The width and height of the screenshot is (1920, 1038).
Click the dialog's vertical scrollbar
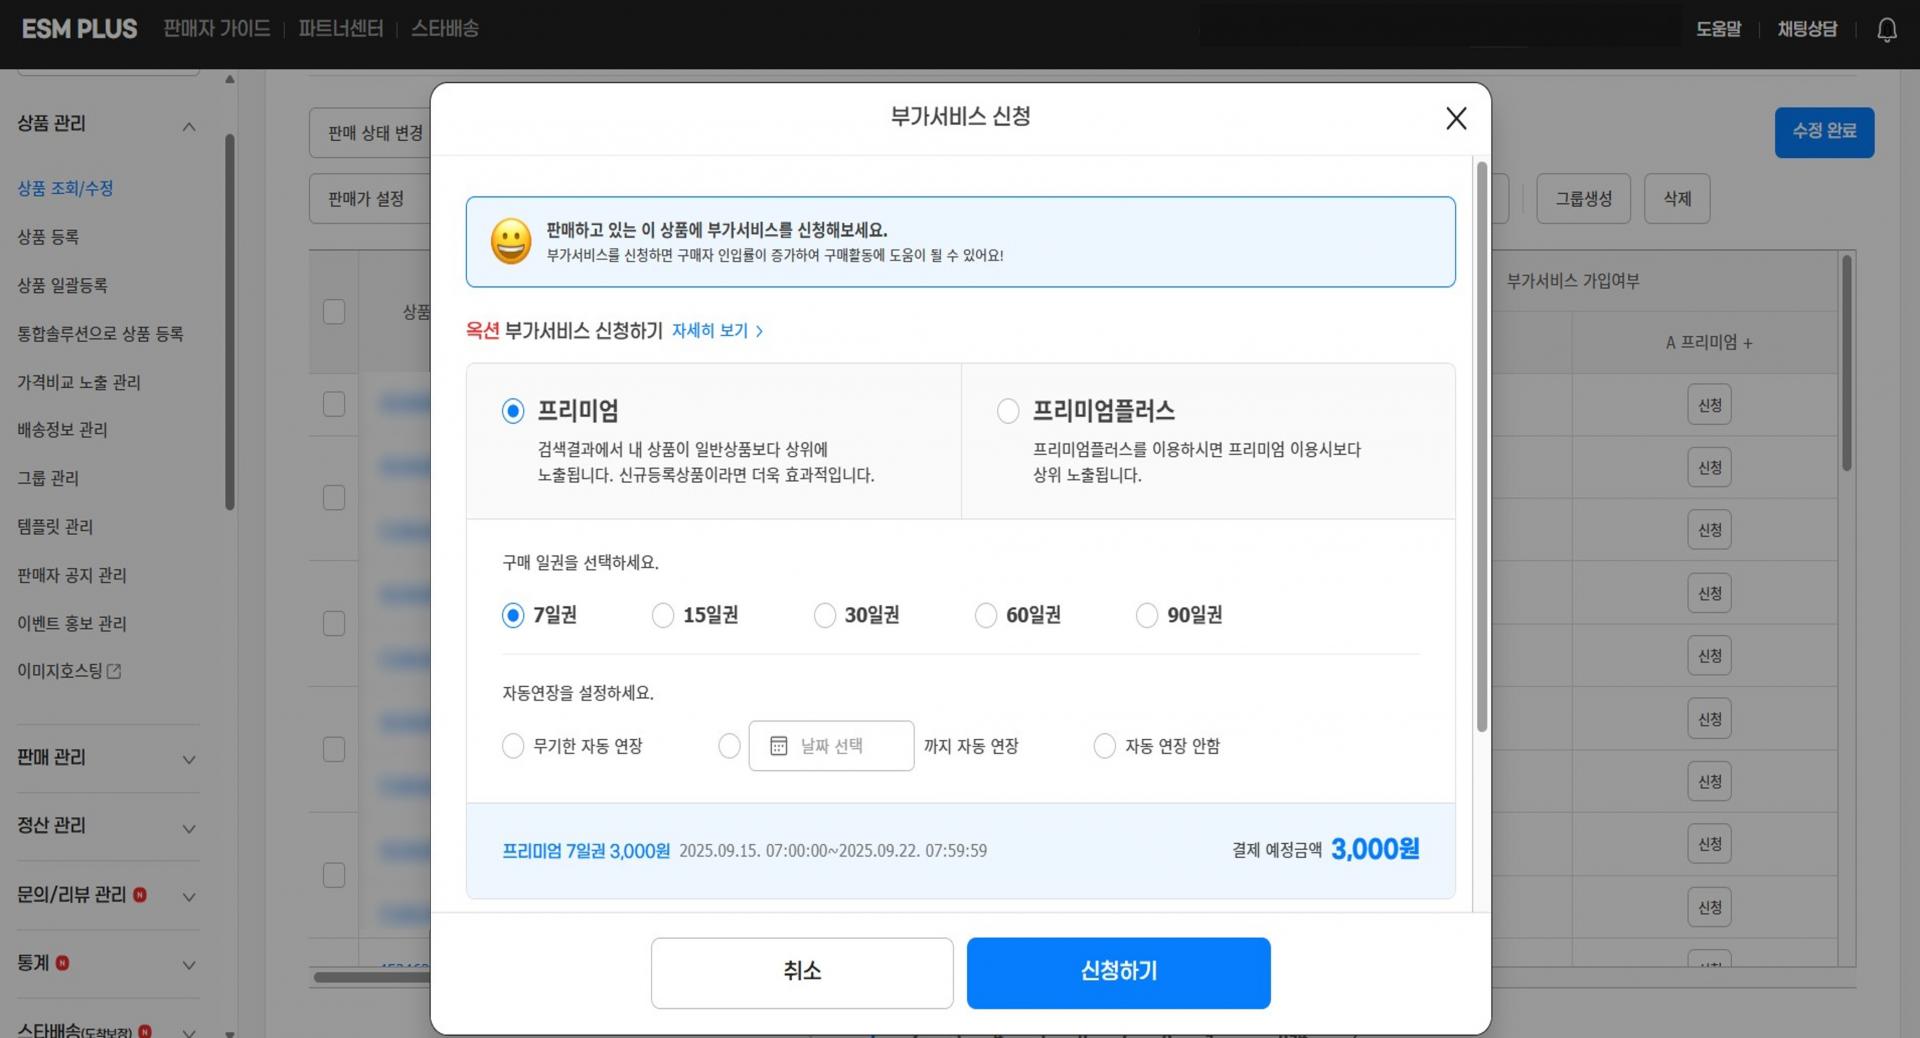click(1482, 446)
